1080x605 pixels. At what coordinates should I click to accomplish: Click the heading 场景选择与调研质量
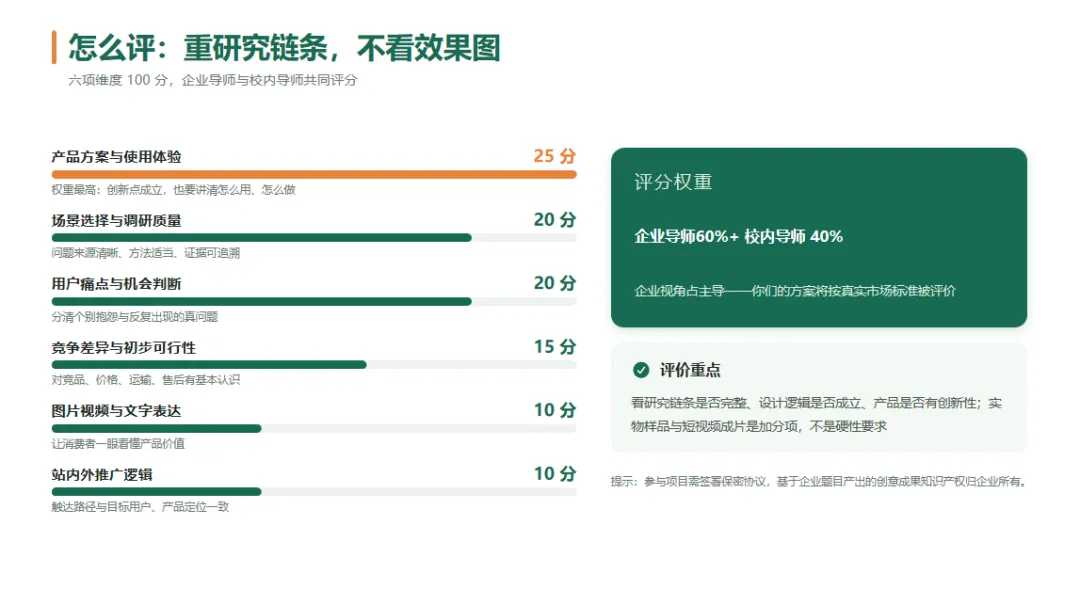coord(116,221)
